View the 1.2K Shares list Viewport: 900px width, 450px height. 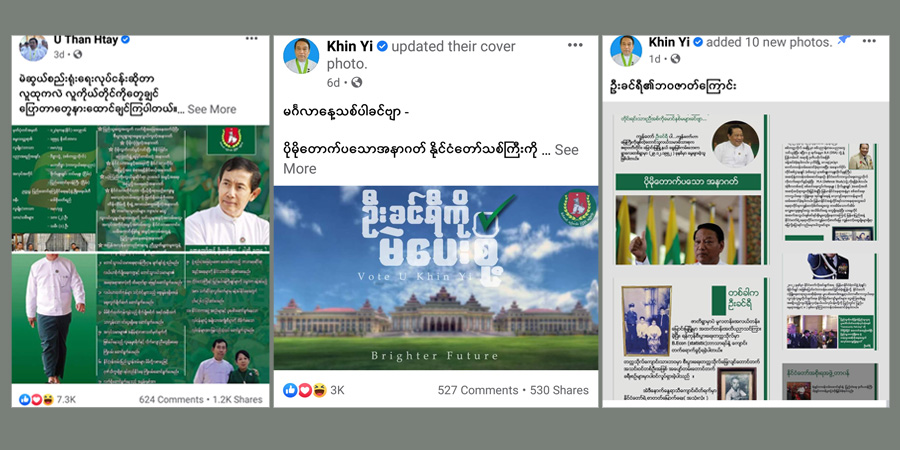pyautogui.click(x=238, y=399)
